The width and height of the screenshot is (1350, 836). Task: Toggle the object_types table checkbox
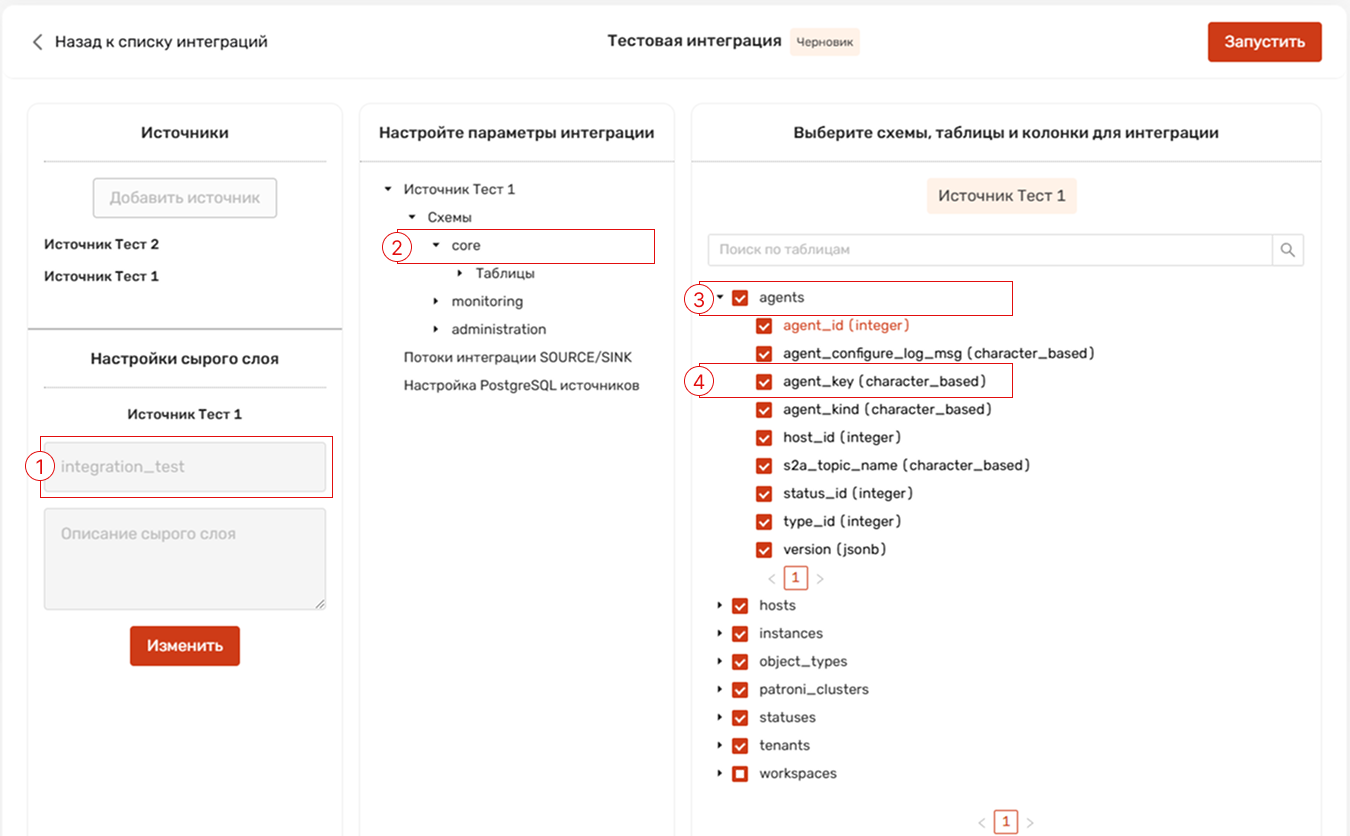pos(740,662)
